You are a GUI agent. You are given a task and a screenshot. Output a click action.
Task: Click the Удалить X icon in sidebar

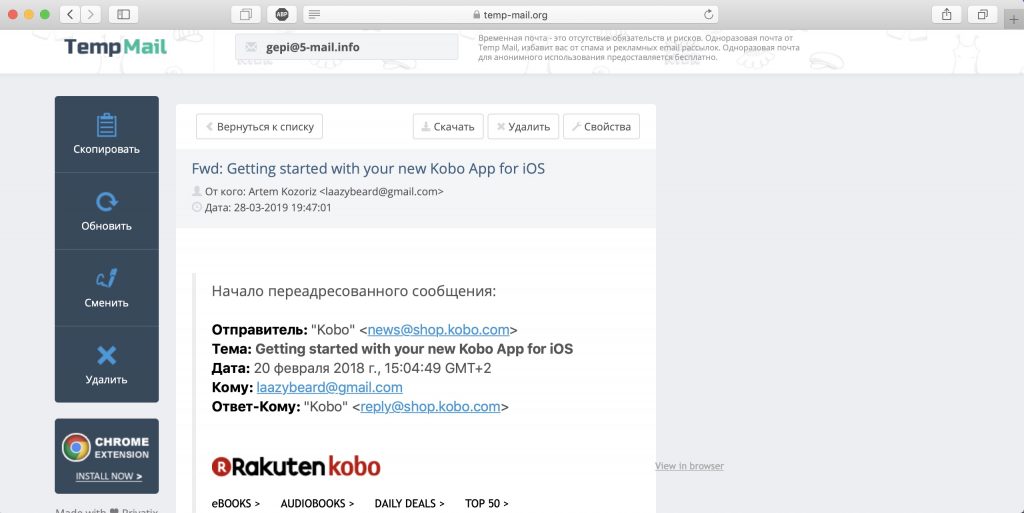pyautogui.click(x=107, y=355)
